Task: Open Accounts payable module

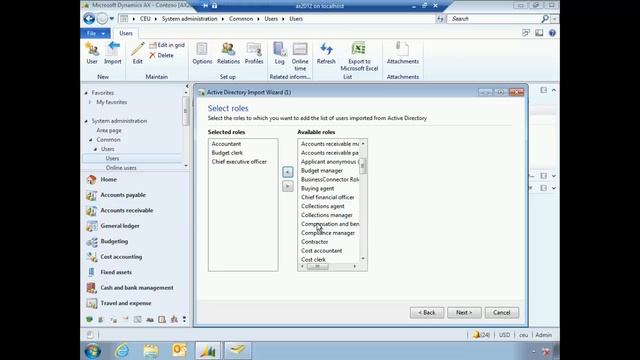Action: 123,195
